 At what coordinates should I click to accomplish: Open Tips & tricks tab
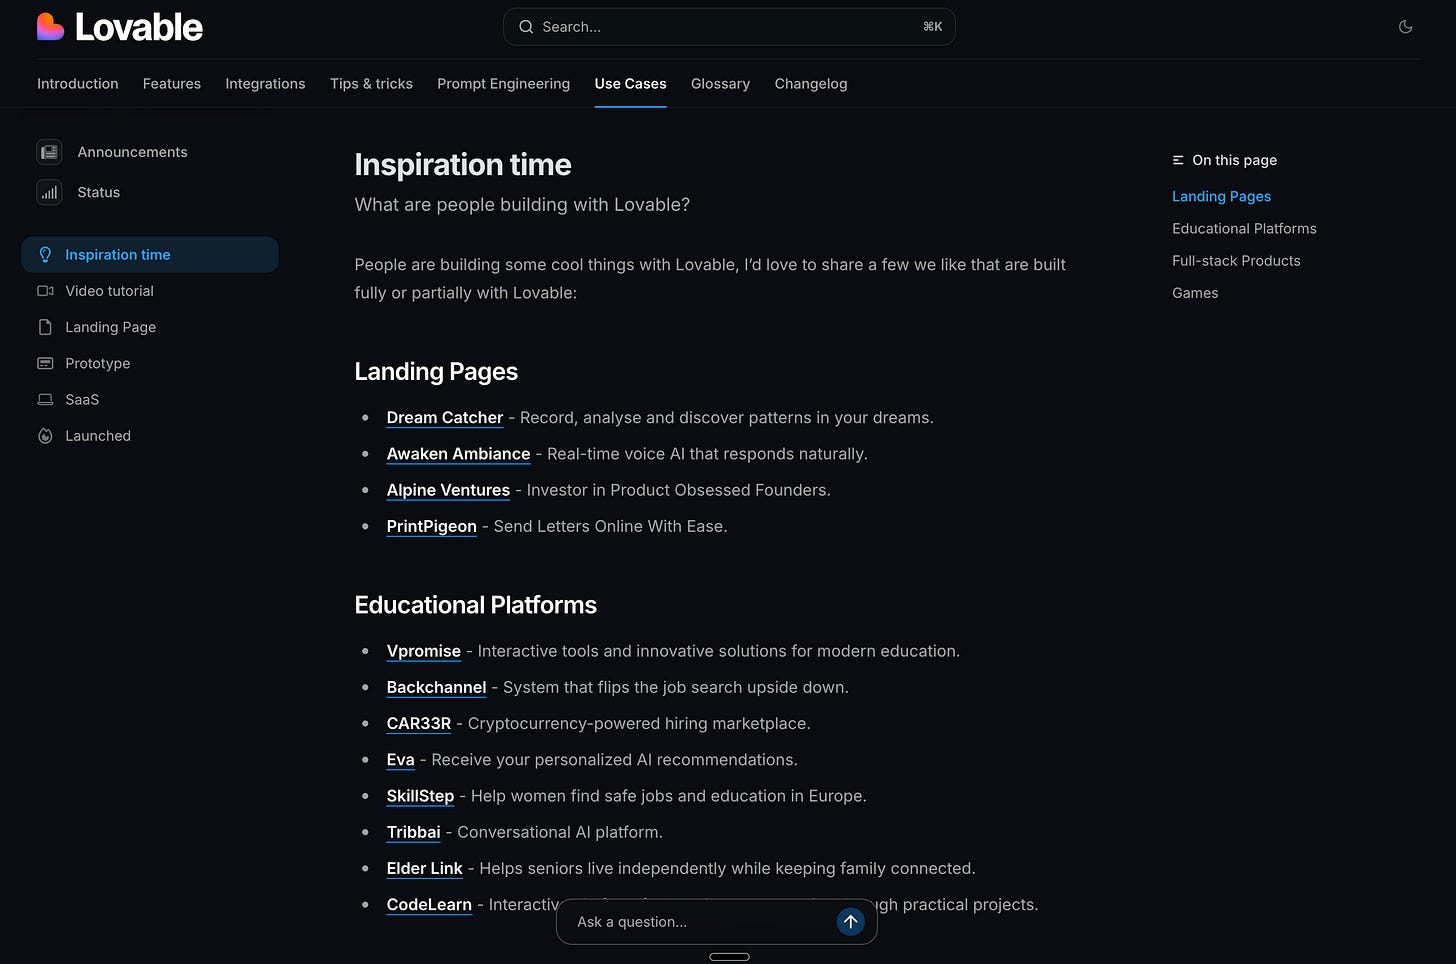point(371,84)
